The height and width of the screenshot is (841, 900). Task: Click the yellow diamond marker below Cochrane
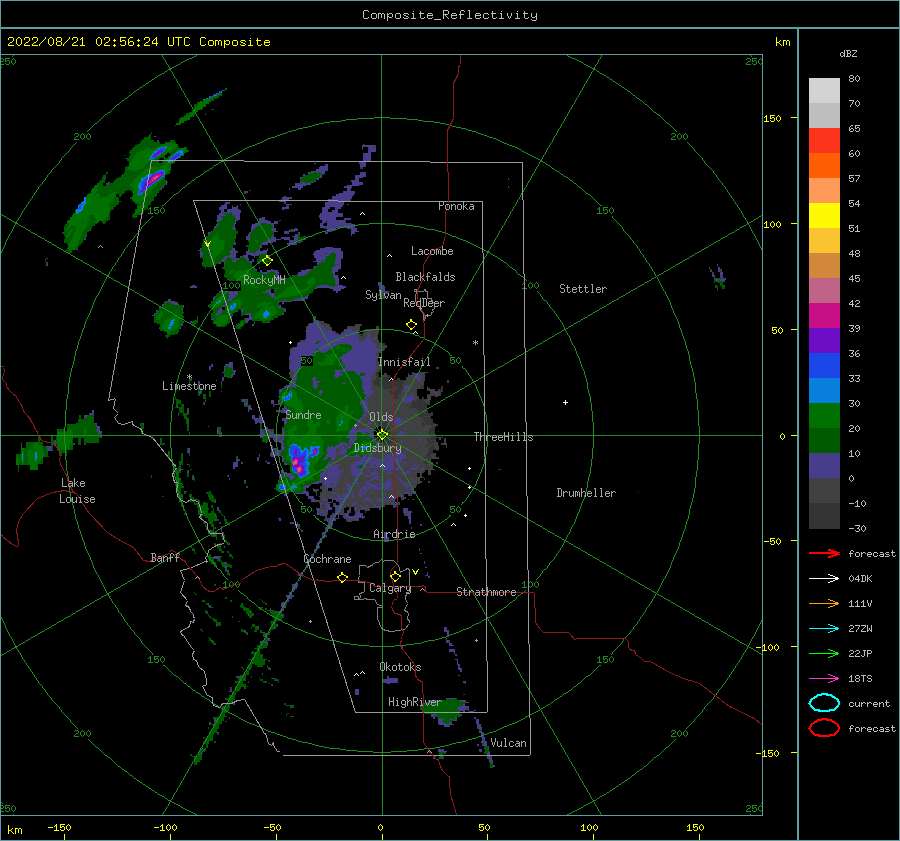click(x=342, y=578)
